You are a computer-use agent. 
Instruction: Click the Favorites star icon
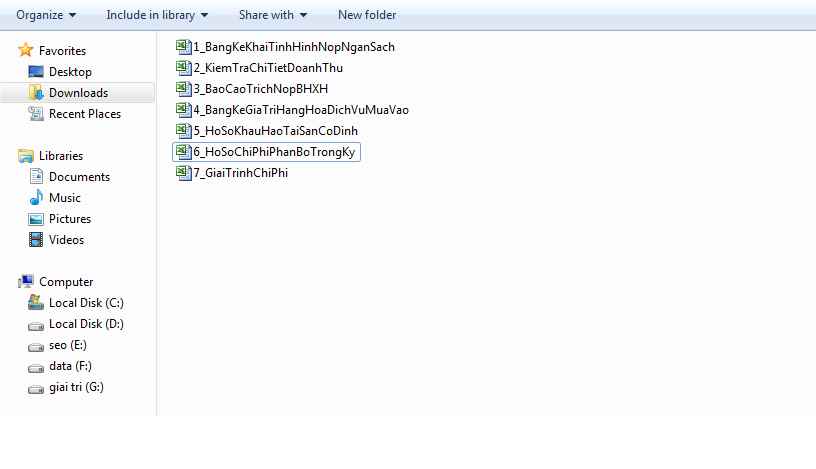26,50
